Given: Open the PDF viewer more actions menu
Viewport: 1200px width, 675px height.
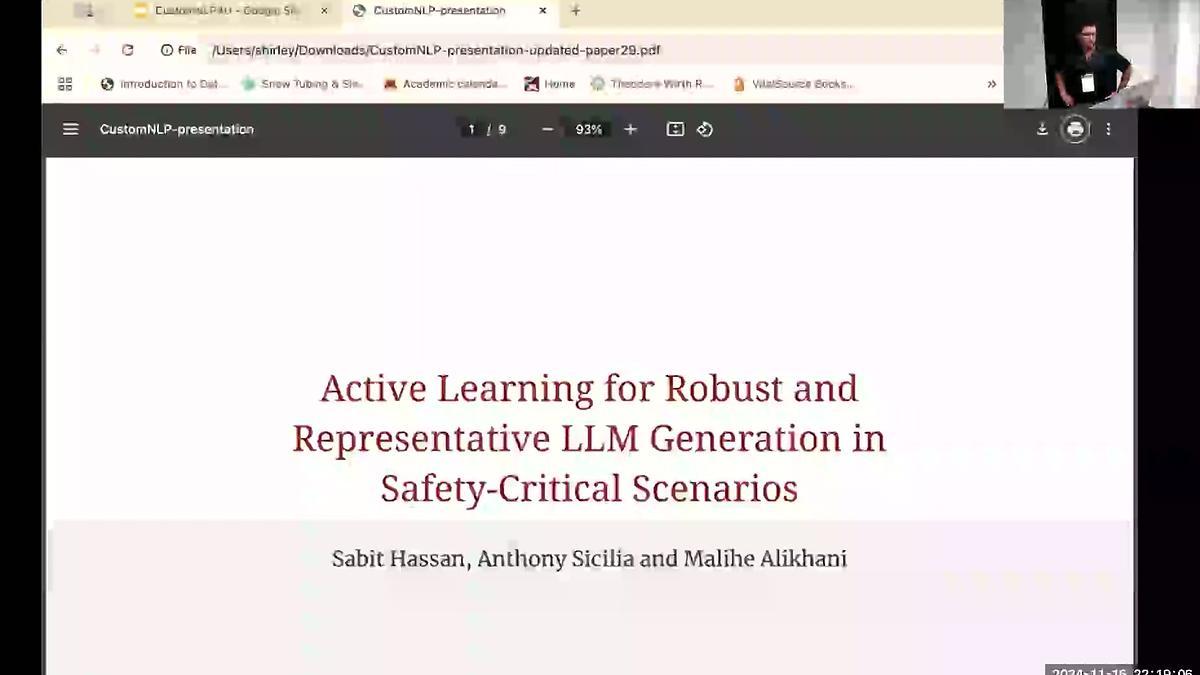Looking at the screenshot, I should [x=1108, y=129].
